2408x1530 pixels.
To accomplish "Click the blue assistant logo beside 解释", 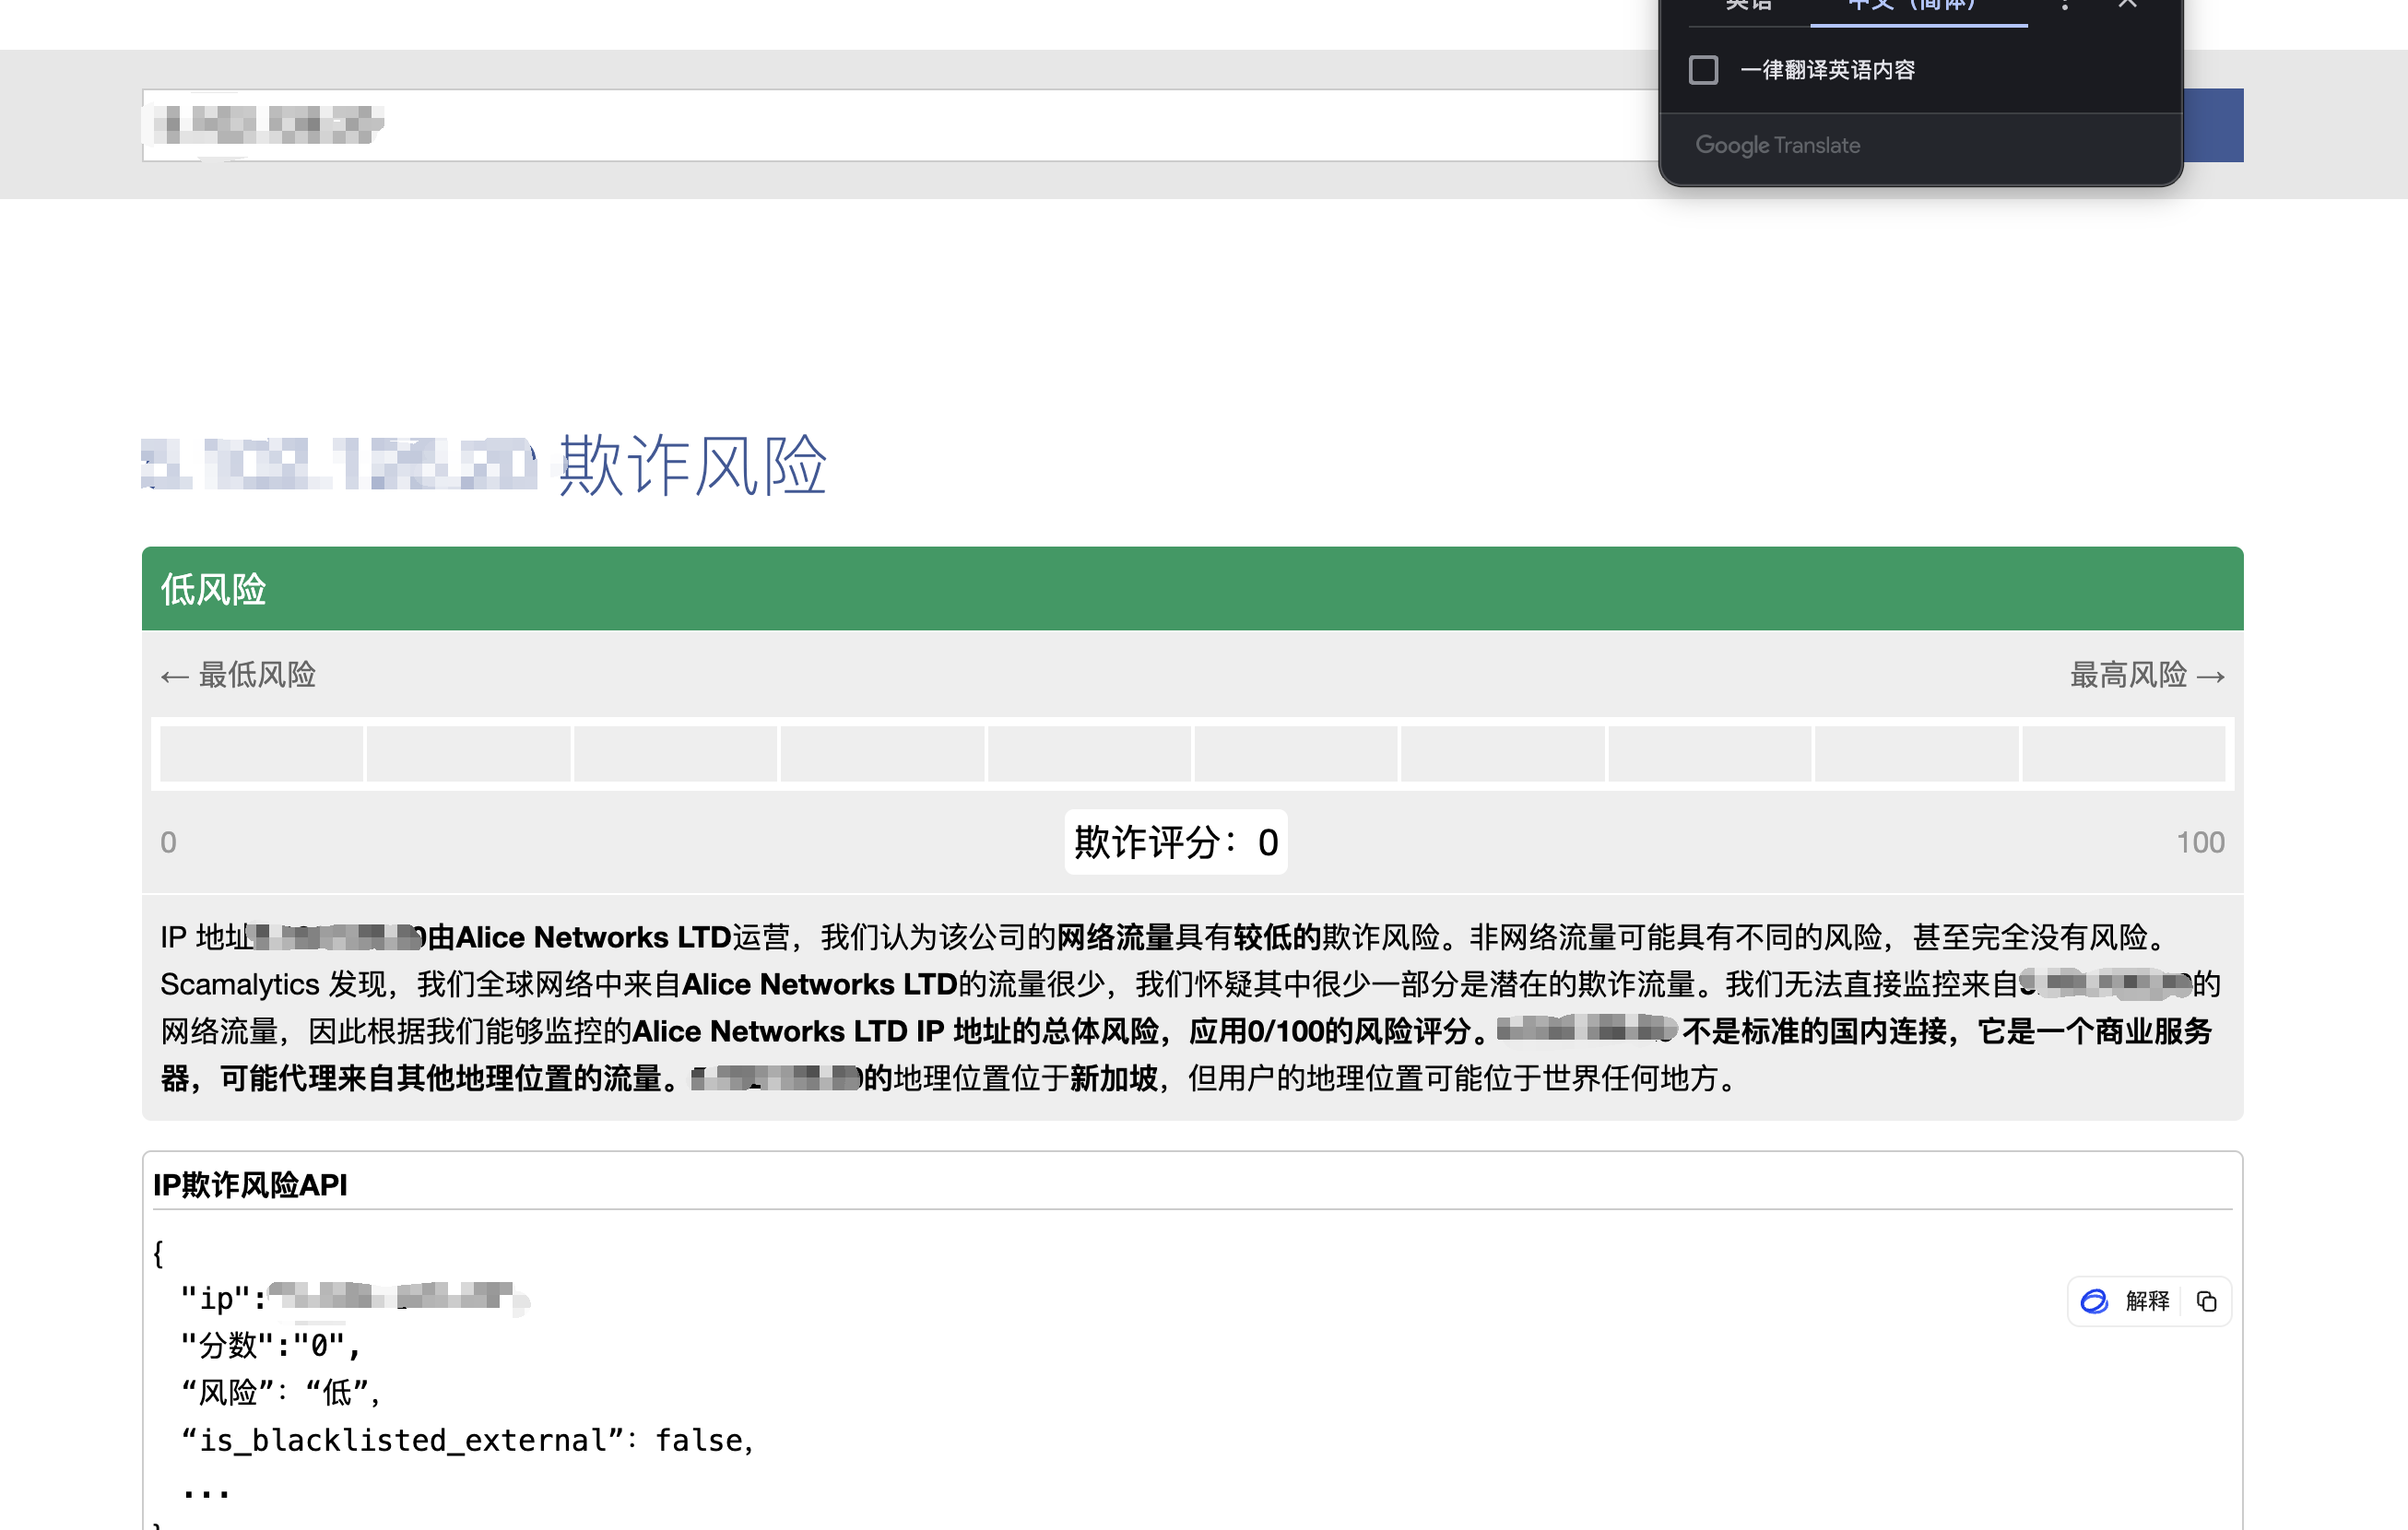I will [2094, 1301].
